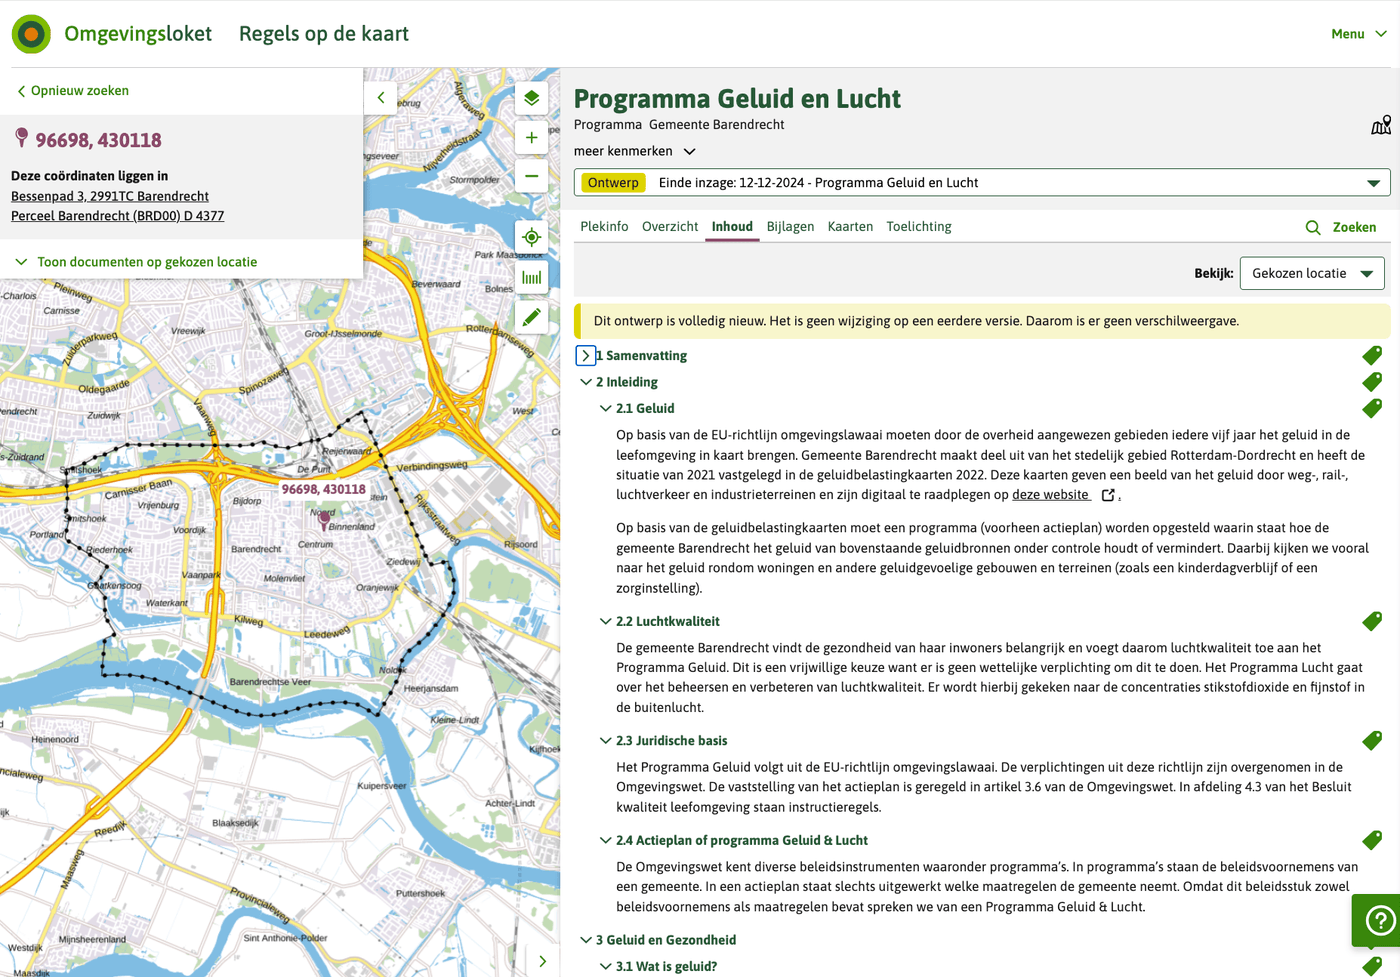The image size is (1400, 977).
Task: Zoom in on the map
Action: [532, 138]
